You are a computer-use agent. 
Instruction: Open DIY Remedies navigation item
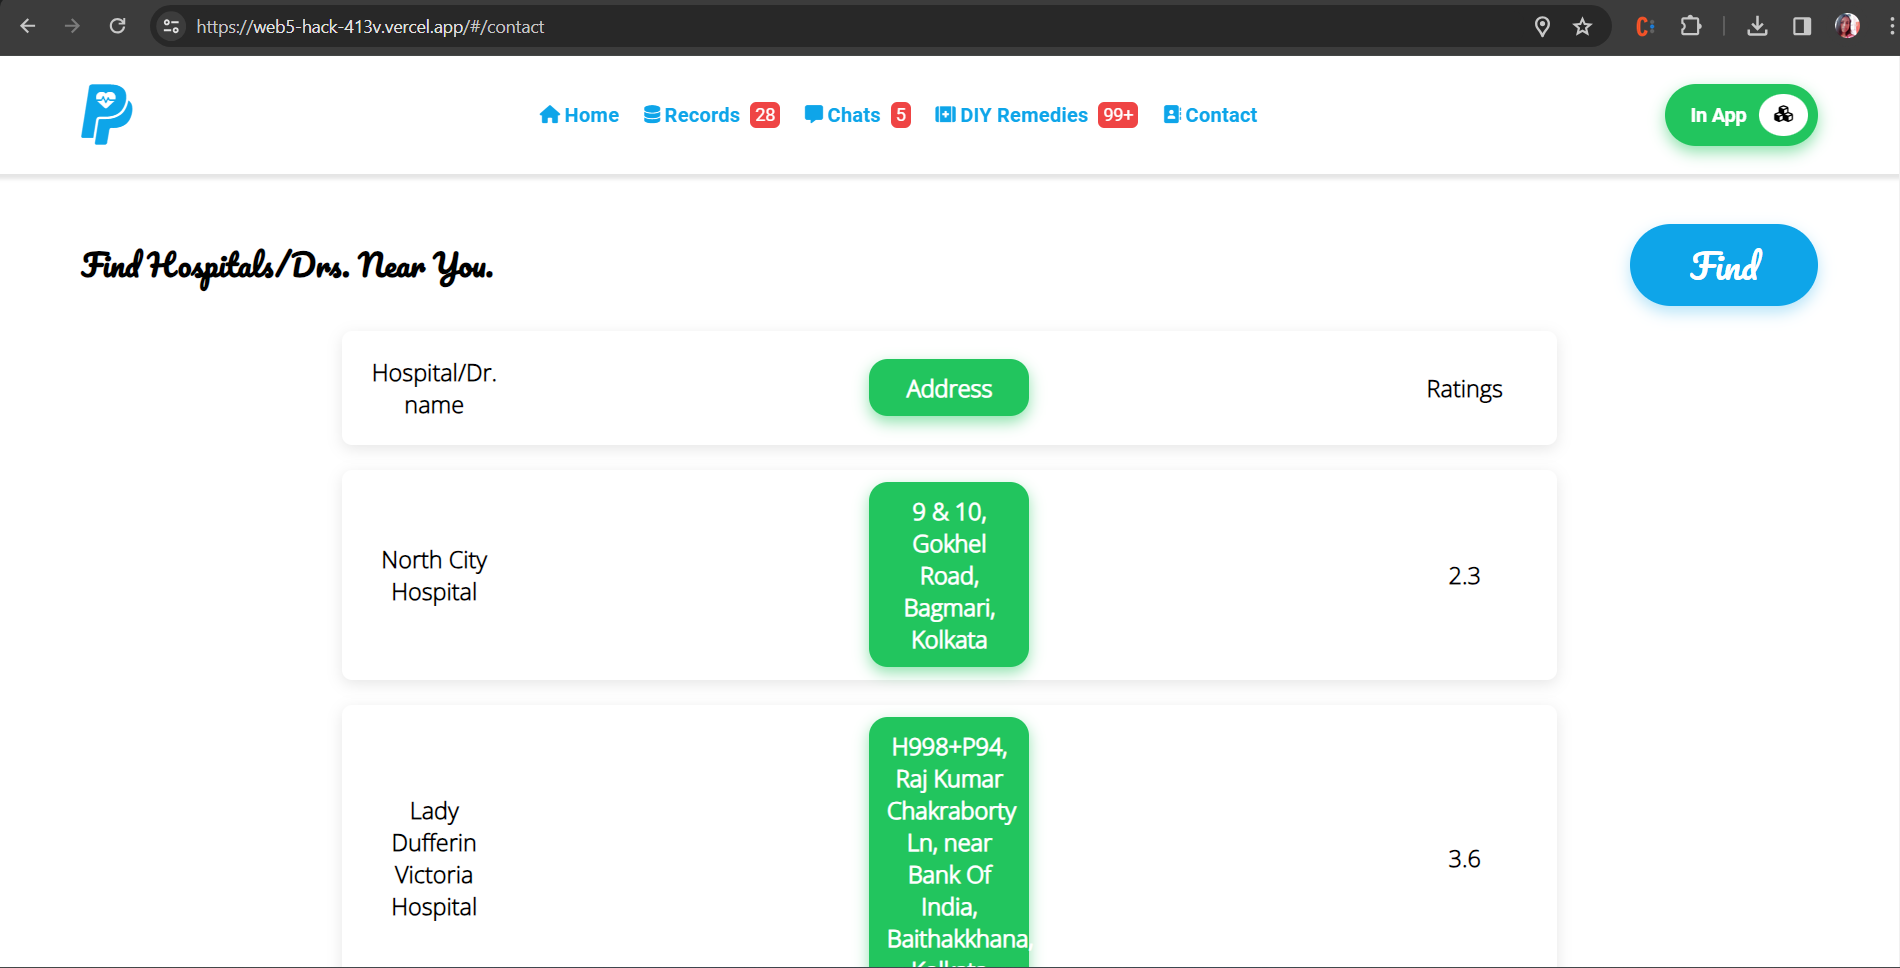(1011, 115)
